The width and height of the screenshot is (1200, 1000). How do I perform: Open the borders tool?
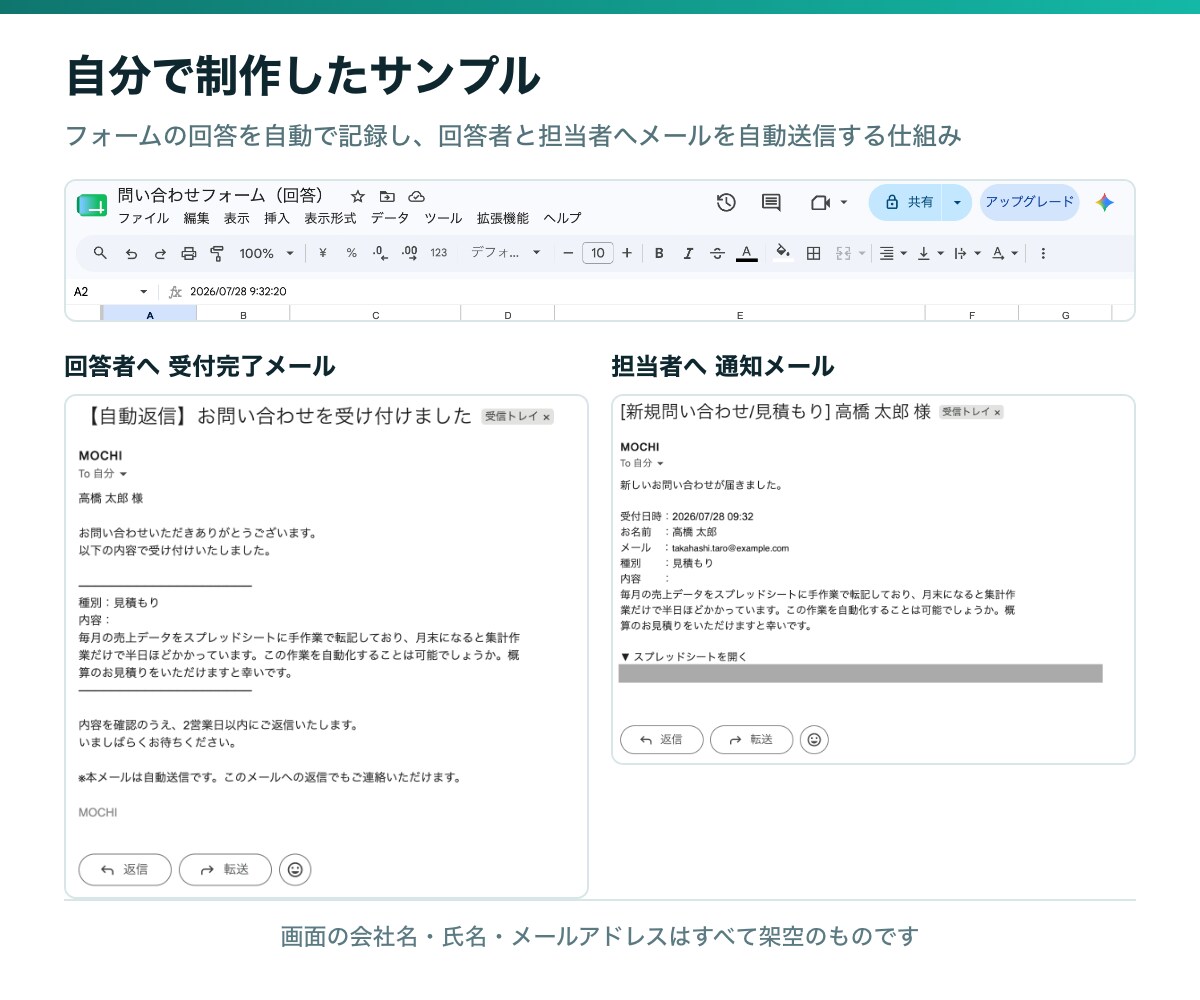tap(814, 254)
